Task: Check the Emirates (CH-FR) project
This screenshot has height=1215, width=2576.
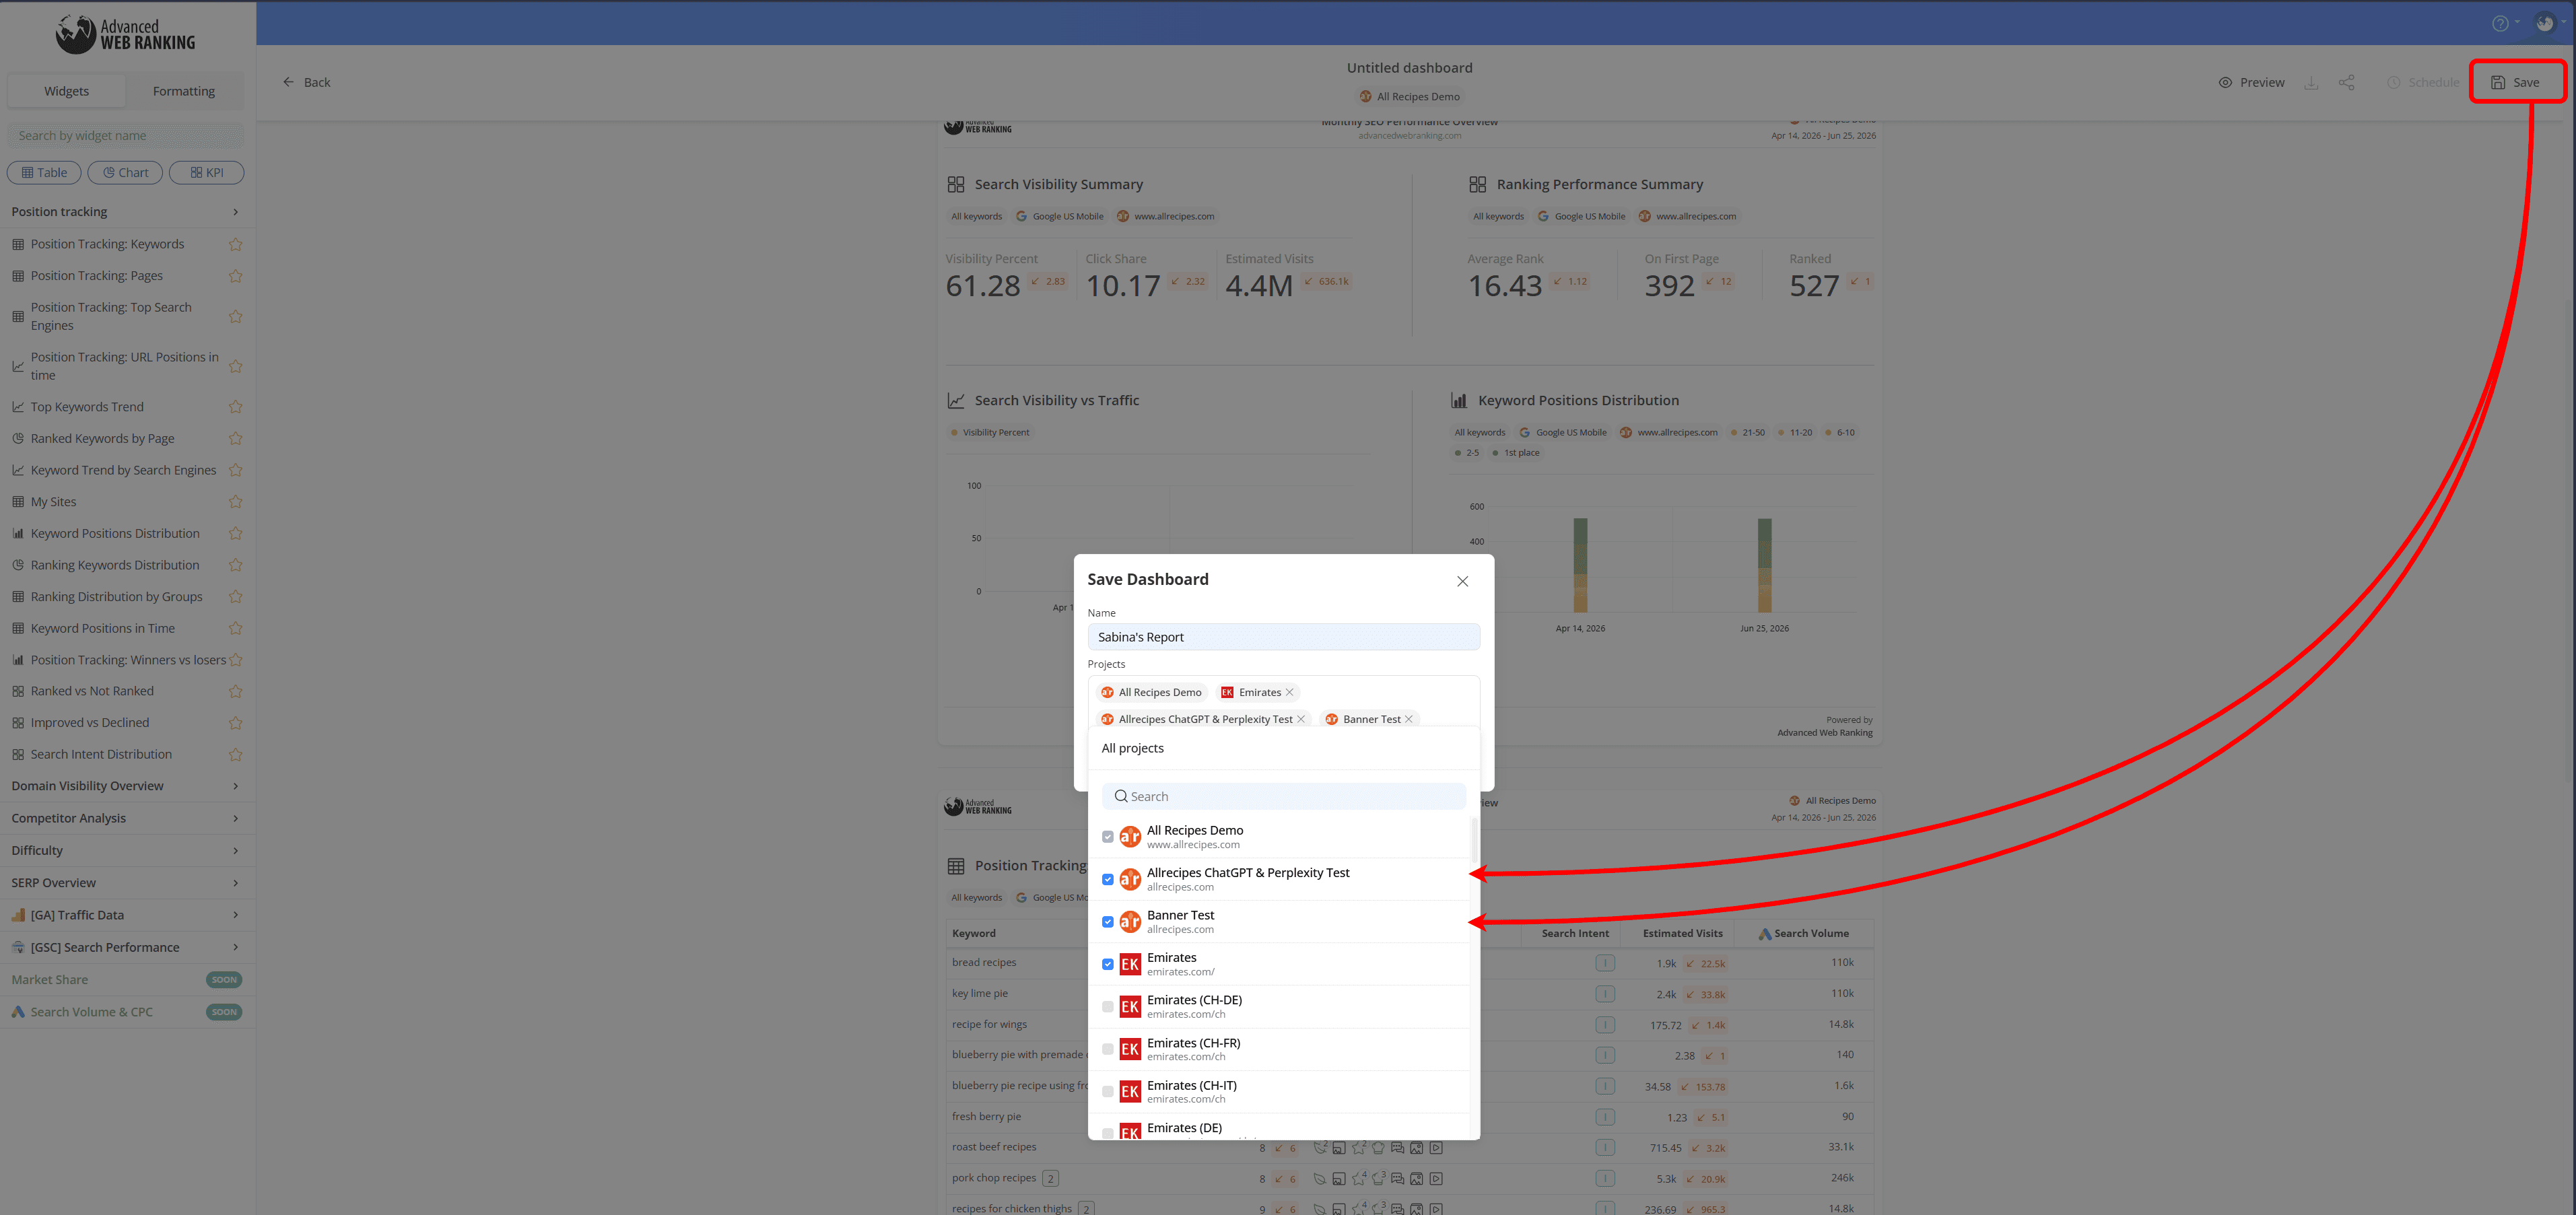Action: 1108,1050
